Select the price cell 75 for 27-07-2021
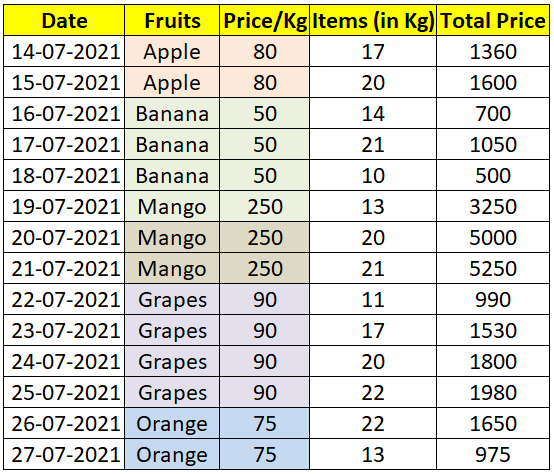The width and height of the screenshot is (554, 474). pos(265,455)
